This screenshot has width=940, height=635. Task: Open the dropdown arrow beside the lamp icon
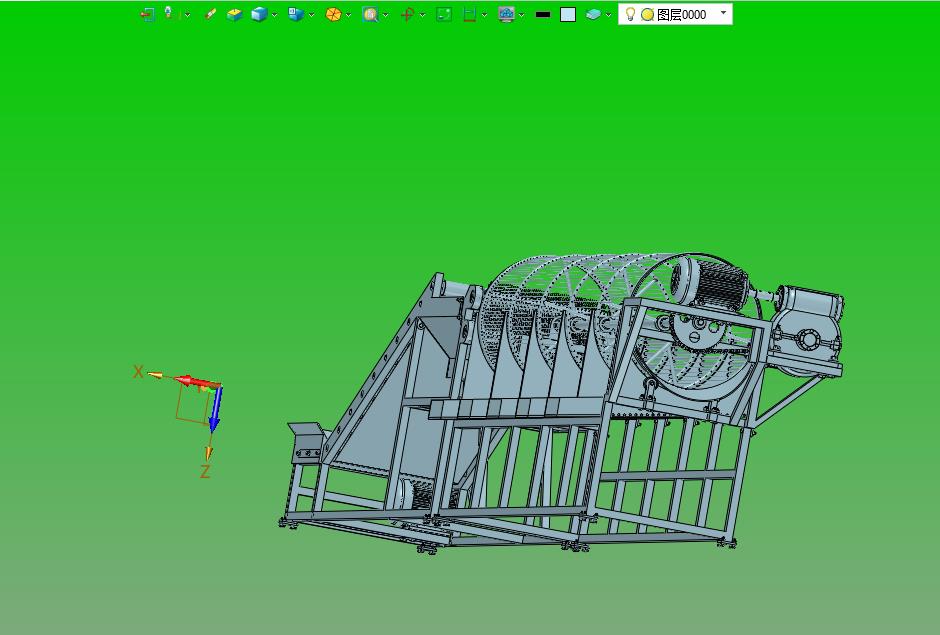[187, 15]
